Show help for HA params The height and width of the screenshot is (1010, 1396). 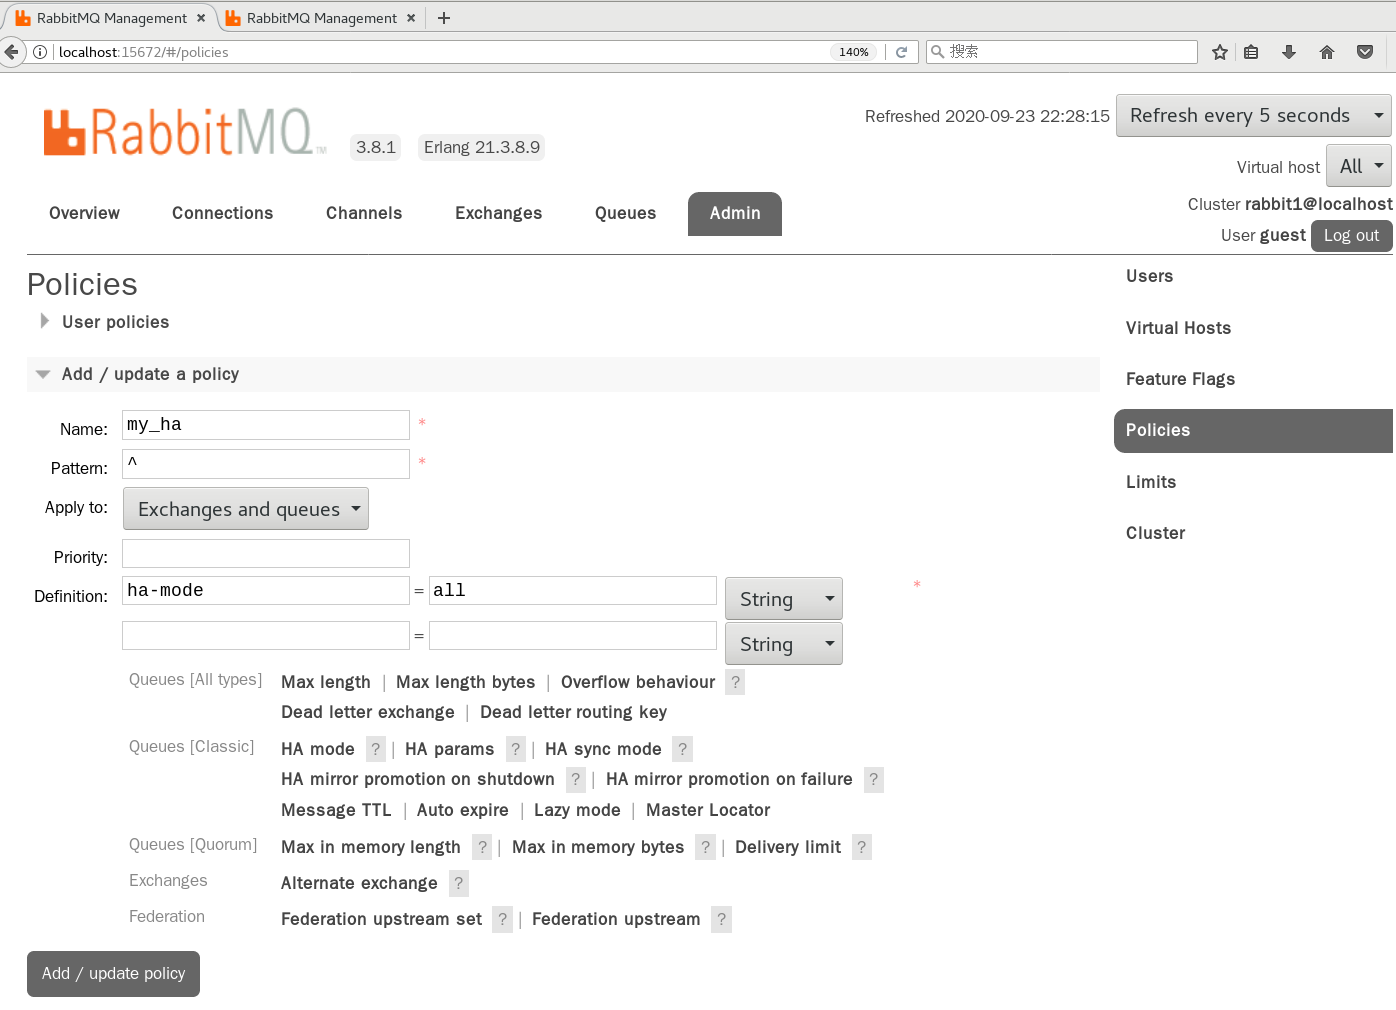coord(516,749)
